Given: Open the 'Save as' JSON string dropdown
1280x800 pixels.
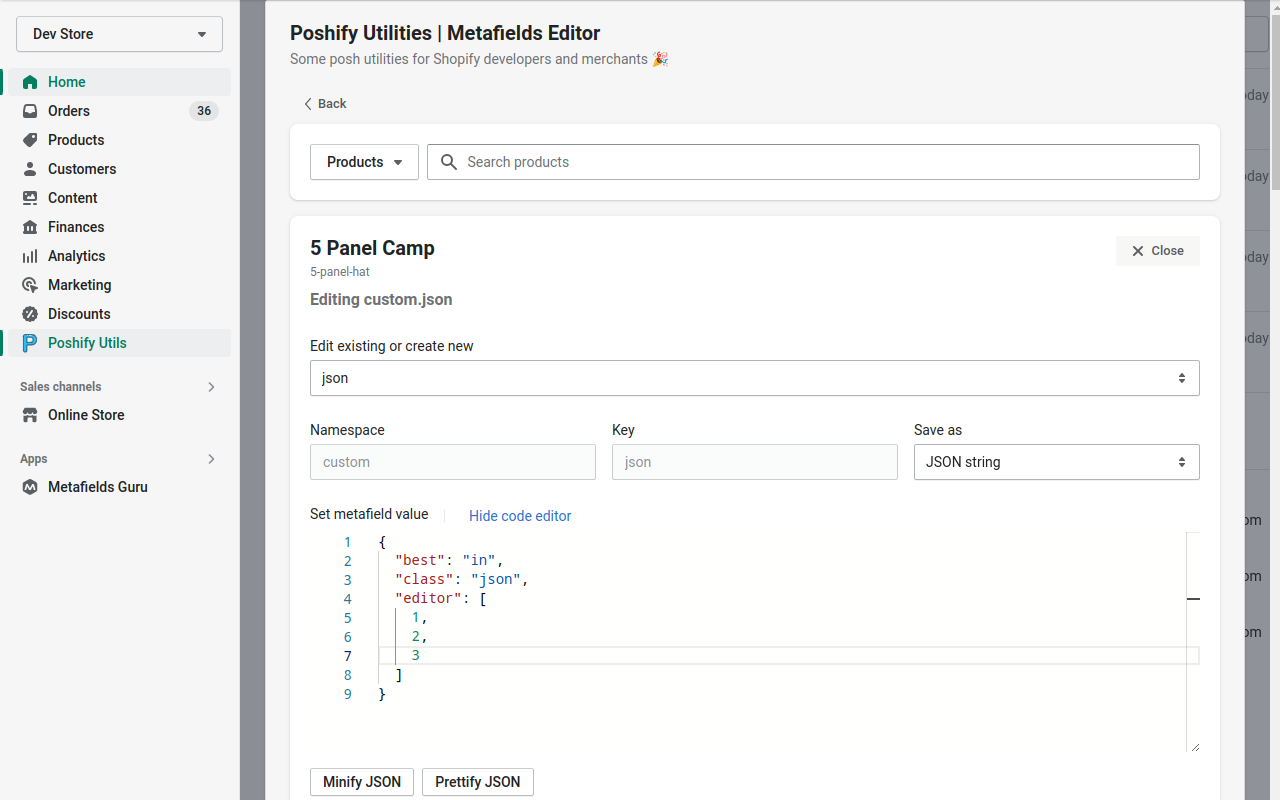Looking at the screenshot, I should [1056, 461].
